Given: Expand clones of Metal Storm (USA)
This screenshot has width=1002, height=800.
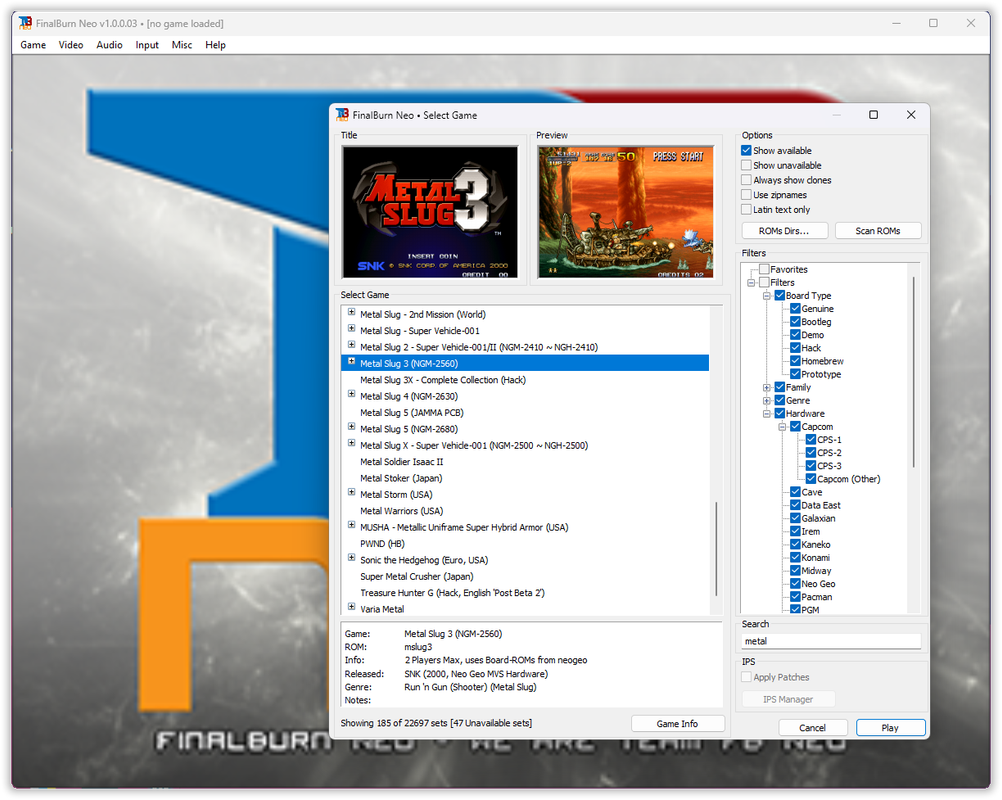Looking at the screenshot, I should (351, 493).
